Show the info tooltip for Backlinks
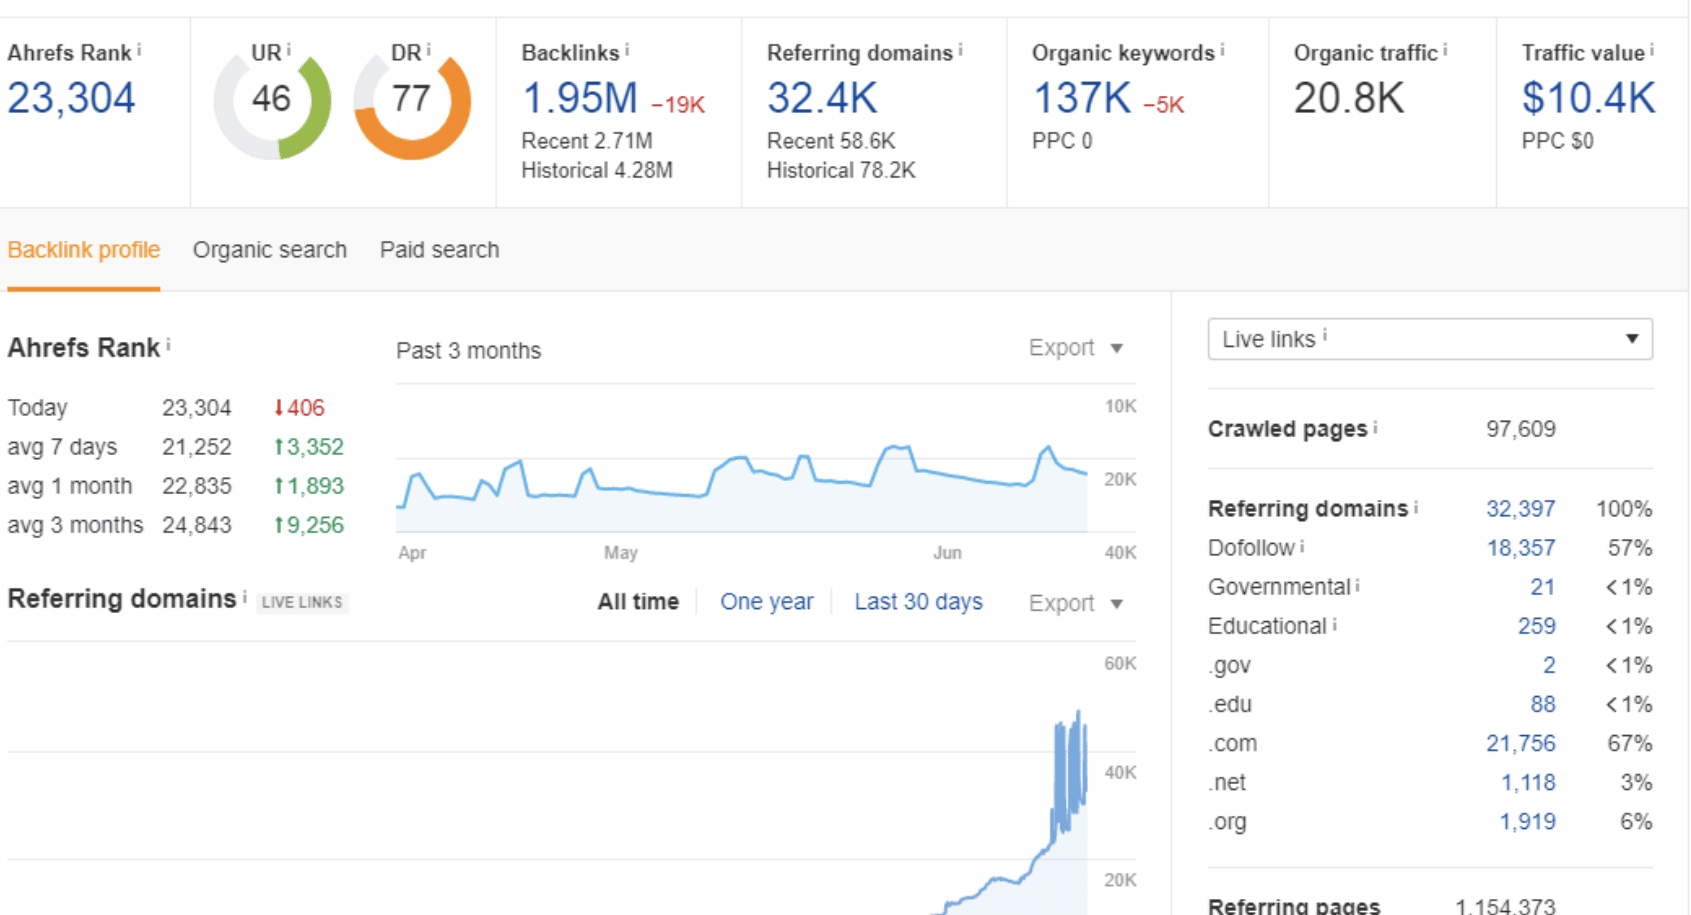Screen dimensions: 1691x915 point(627,48)
